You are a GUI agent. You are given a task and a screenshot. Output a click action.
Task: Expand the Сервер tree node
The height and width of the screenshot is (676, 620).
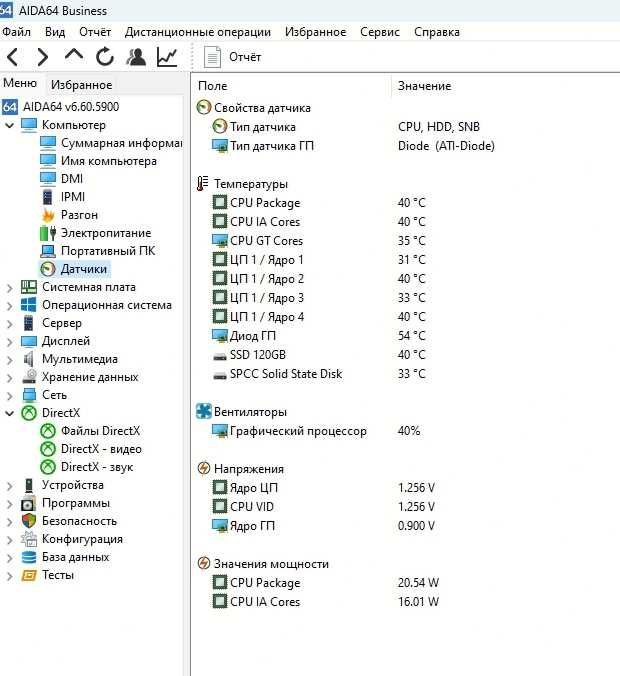[9, 324]
